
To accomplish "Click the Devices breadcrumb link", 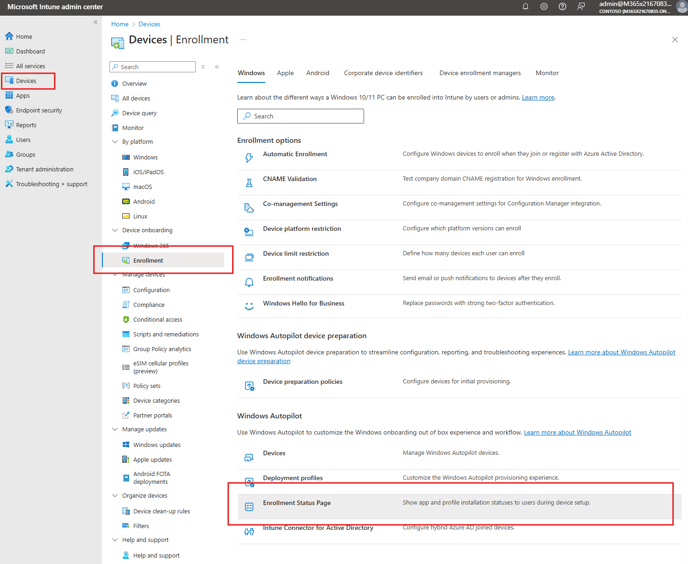I will coord(150,24).
